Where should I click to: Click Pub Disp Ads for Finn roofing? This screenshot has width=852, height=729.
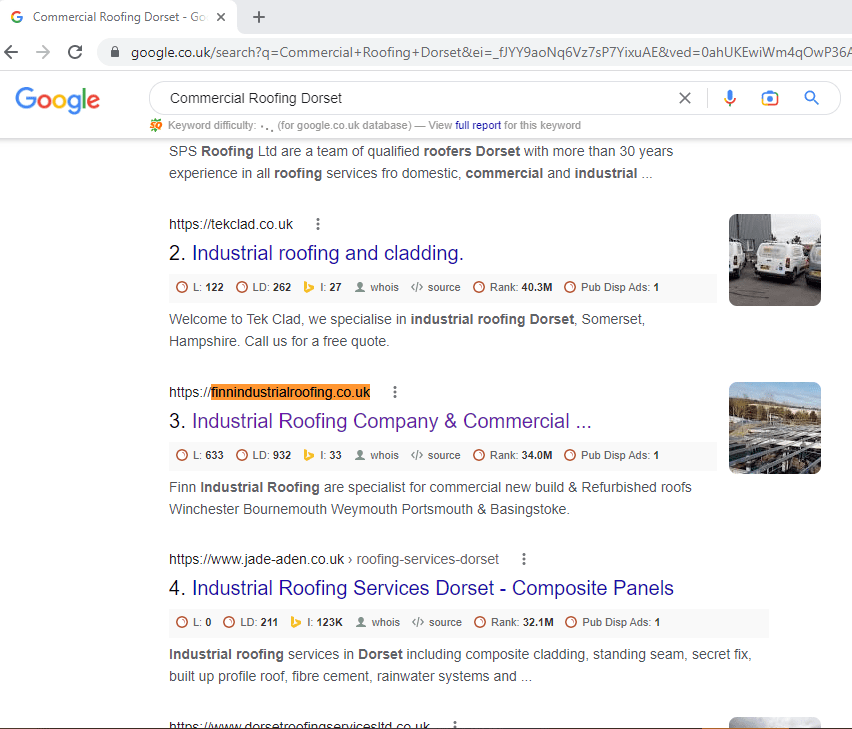(x=611, y=455)
